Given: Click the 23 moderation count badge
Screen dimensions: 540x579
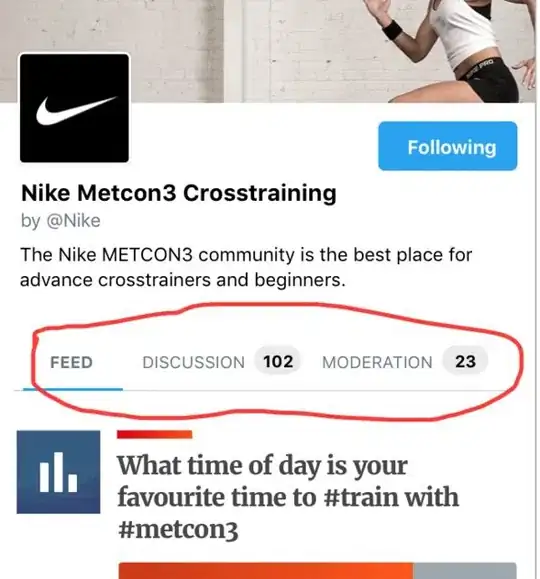Looking at the screenshot, I should tap(465, 361).
